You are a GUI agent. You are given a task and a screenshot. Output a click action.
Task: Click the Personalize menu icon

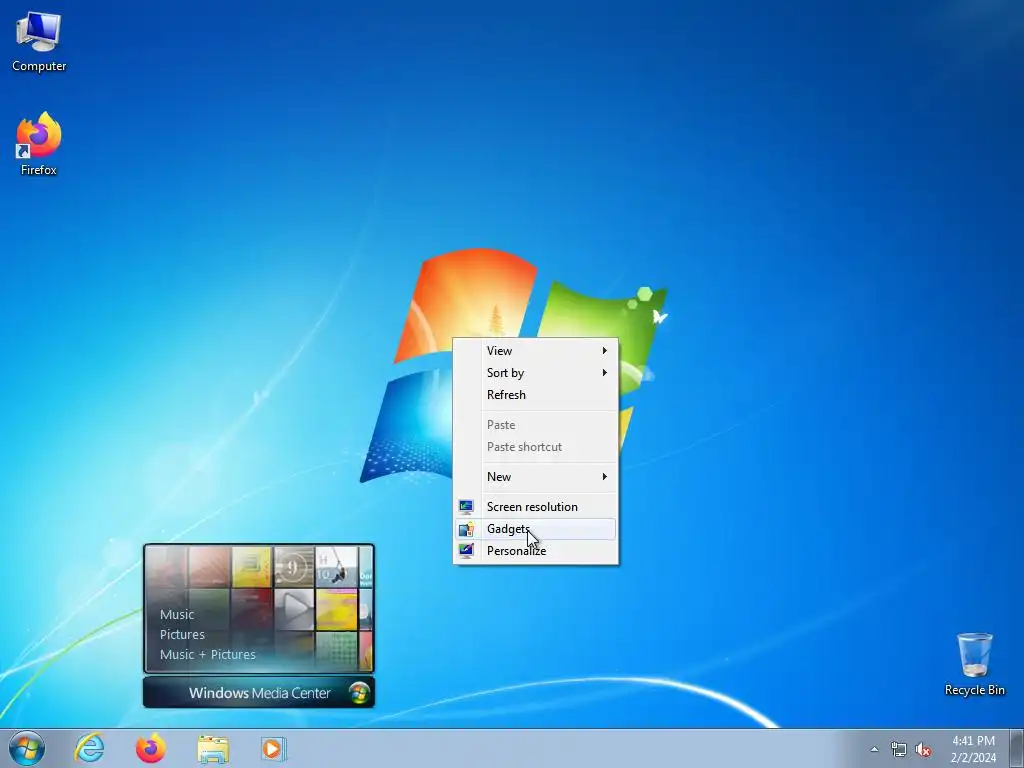[466, 551]
